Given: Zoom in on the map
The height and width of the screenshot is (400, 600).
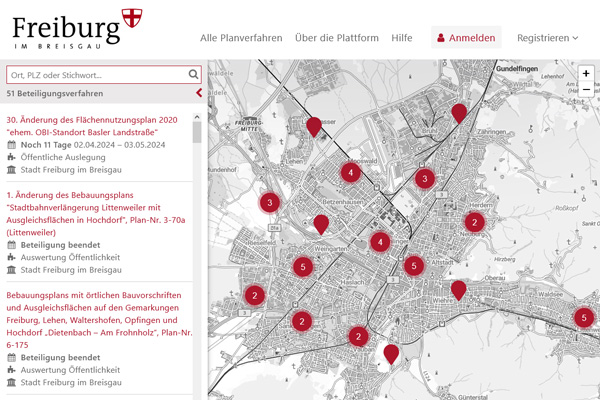Looking at the screenshot, I should tap(586, 74).
